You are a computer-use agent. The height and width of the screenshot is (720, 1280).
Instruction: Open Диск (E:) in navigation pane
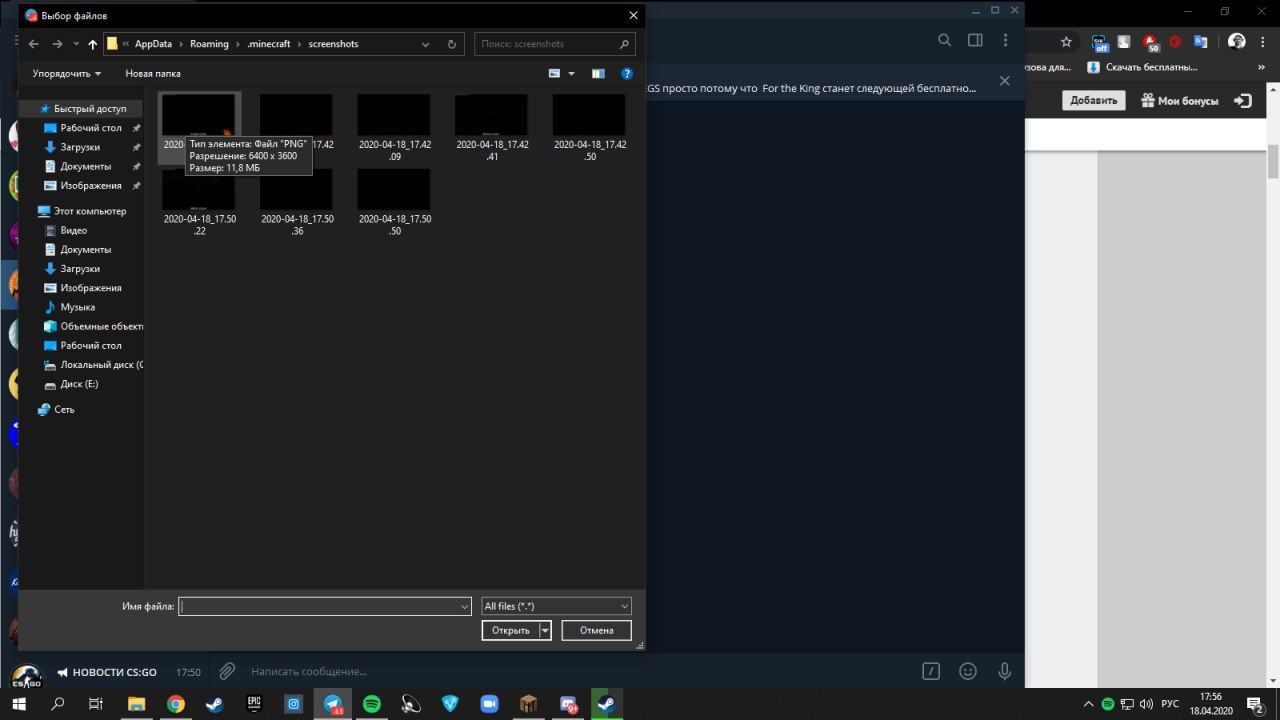[79, 384]
